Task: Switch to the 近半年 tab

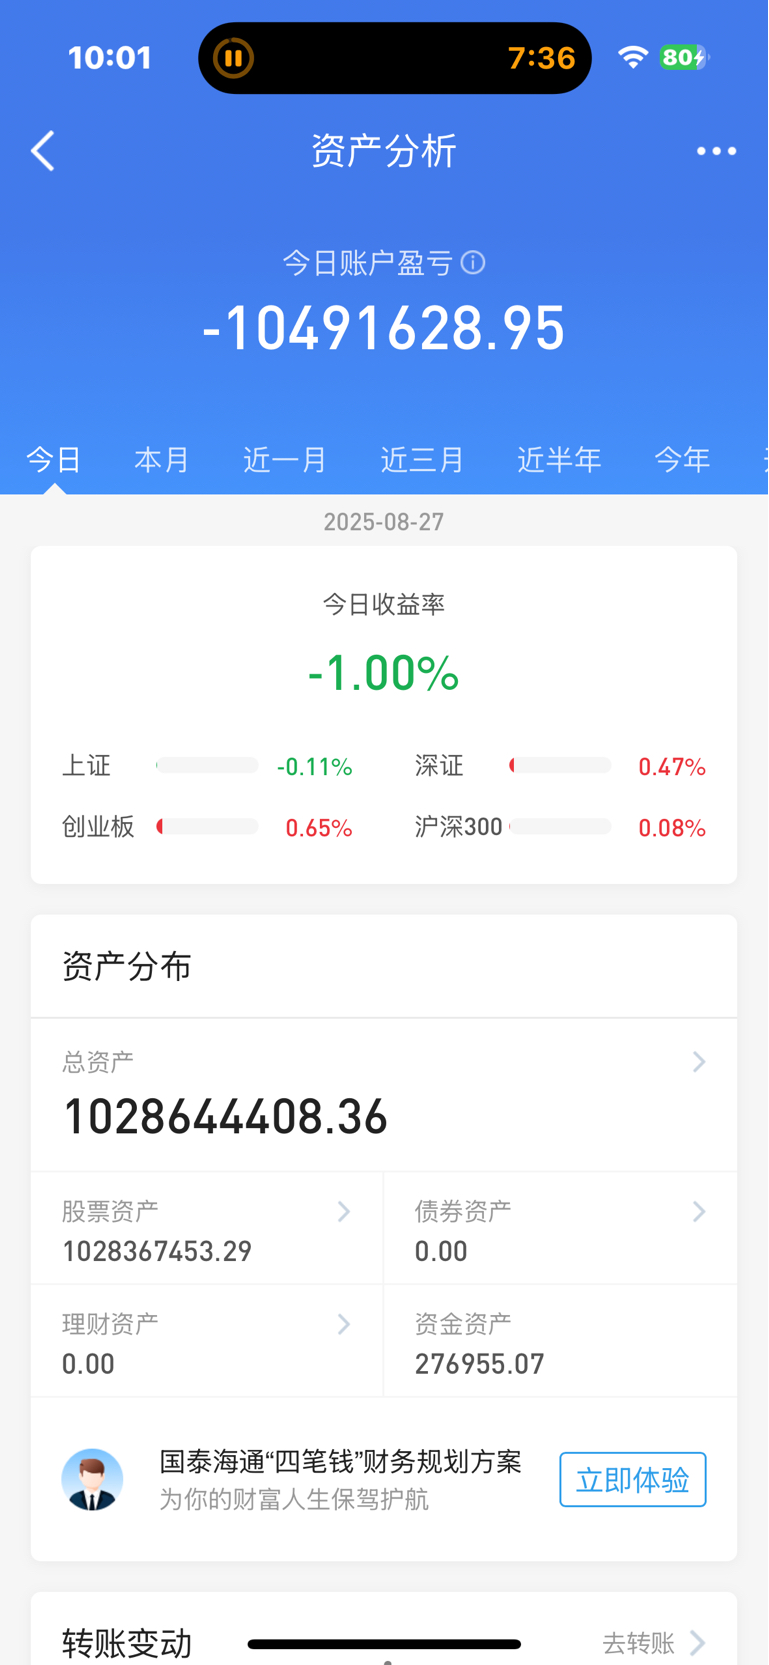Action: tap(559, 460)
